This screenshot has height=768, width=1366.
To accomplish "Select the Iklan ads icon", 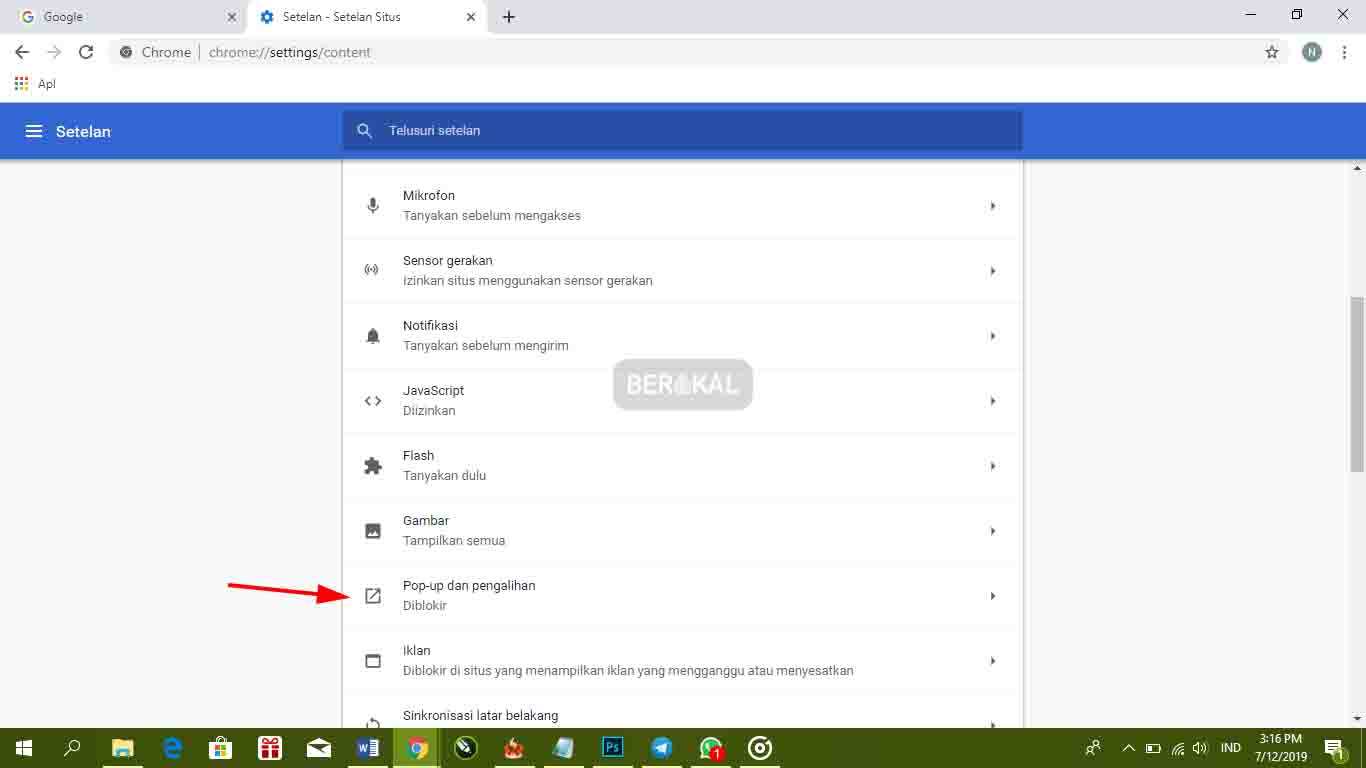I will point(373,660).
